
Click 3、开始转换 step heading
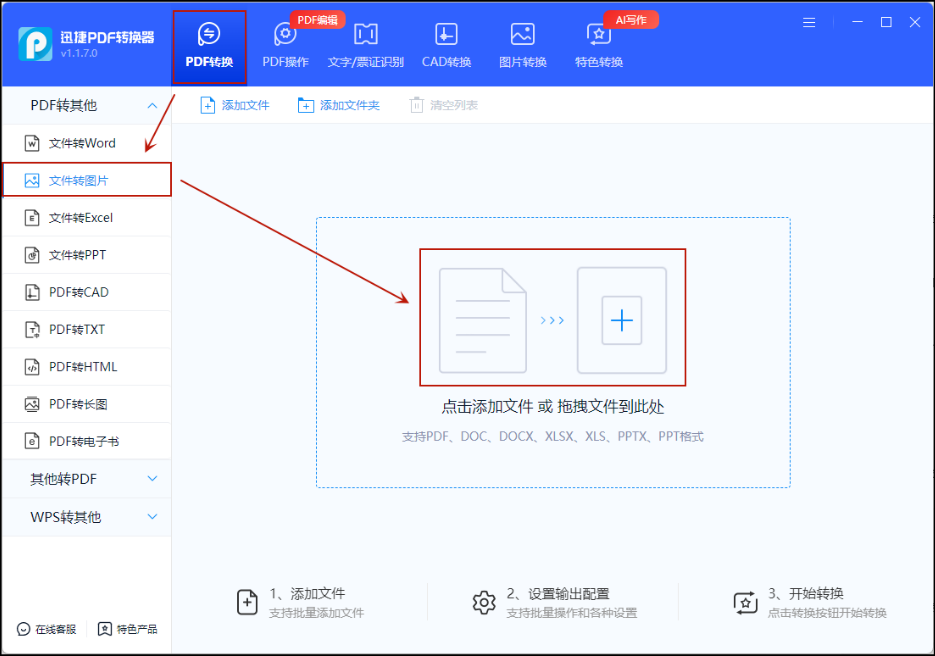coord(806,593)
